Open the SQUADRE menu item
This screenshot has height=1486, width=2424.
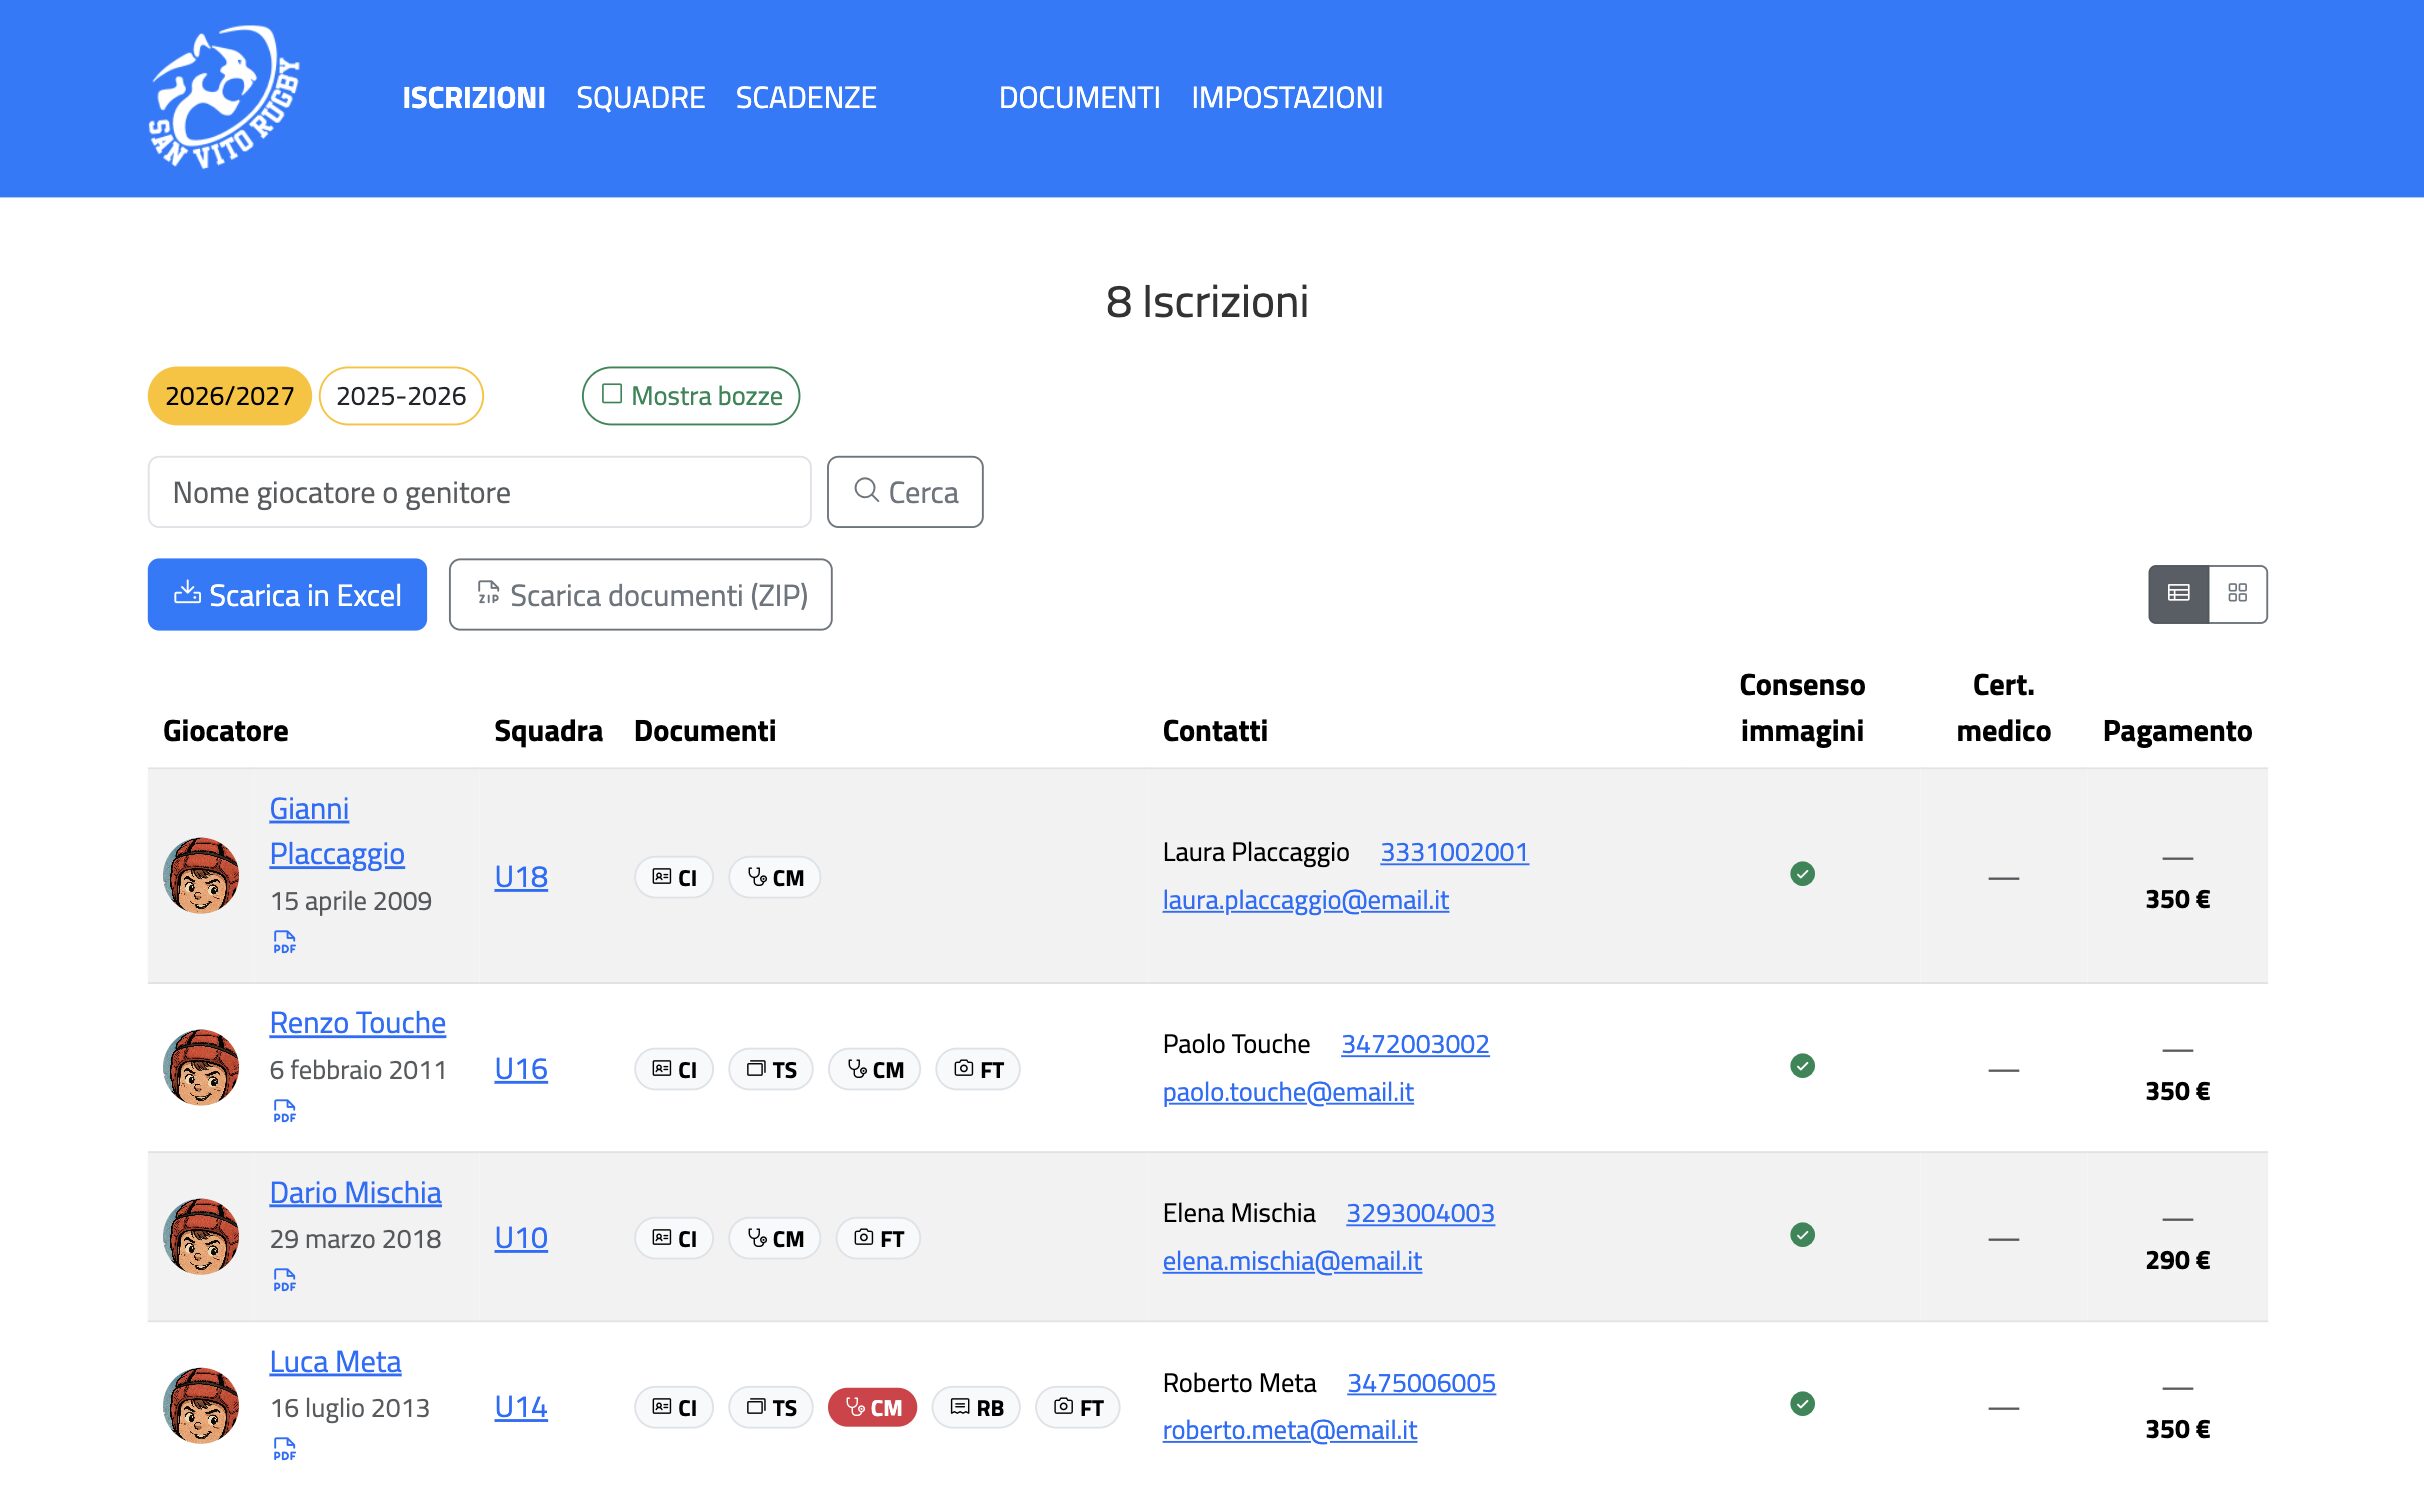pos(641,97)
